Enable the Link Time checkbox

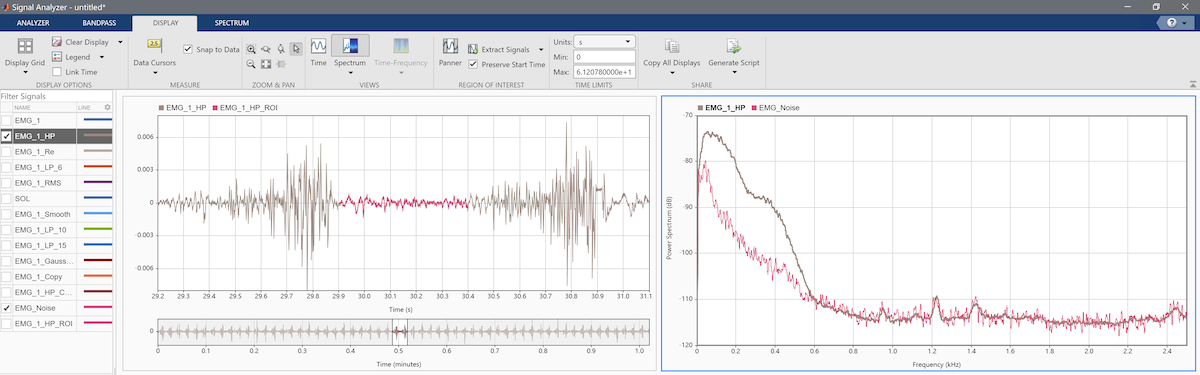pyautogui.click(x=57, y=72)
